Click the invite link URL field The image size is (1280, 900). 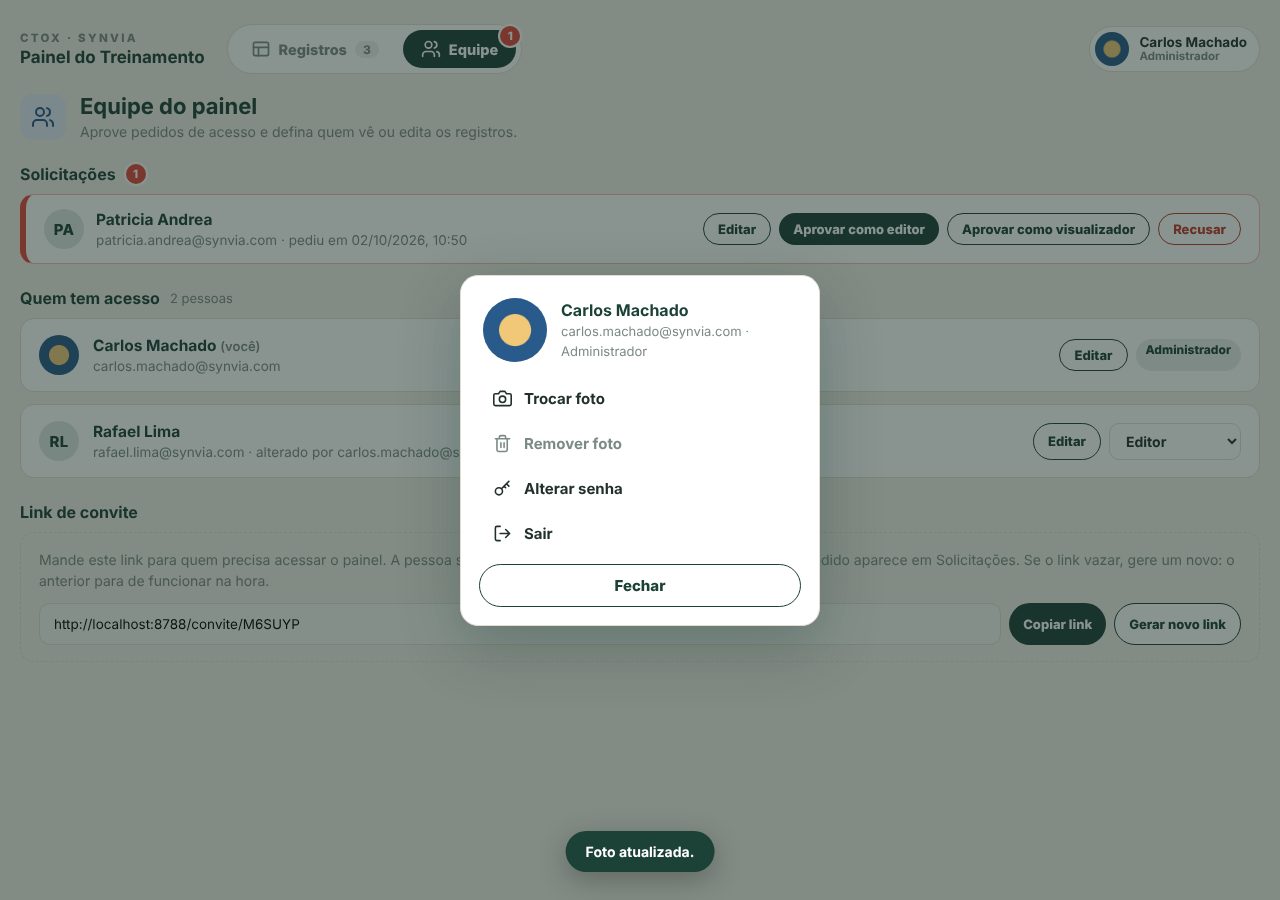click(x=520, y=624)
